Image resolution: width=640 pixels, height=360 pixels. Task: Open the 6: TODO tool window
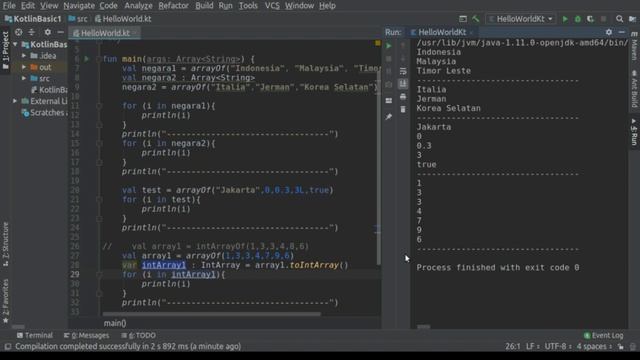[x=138, y=336]
